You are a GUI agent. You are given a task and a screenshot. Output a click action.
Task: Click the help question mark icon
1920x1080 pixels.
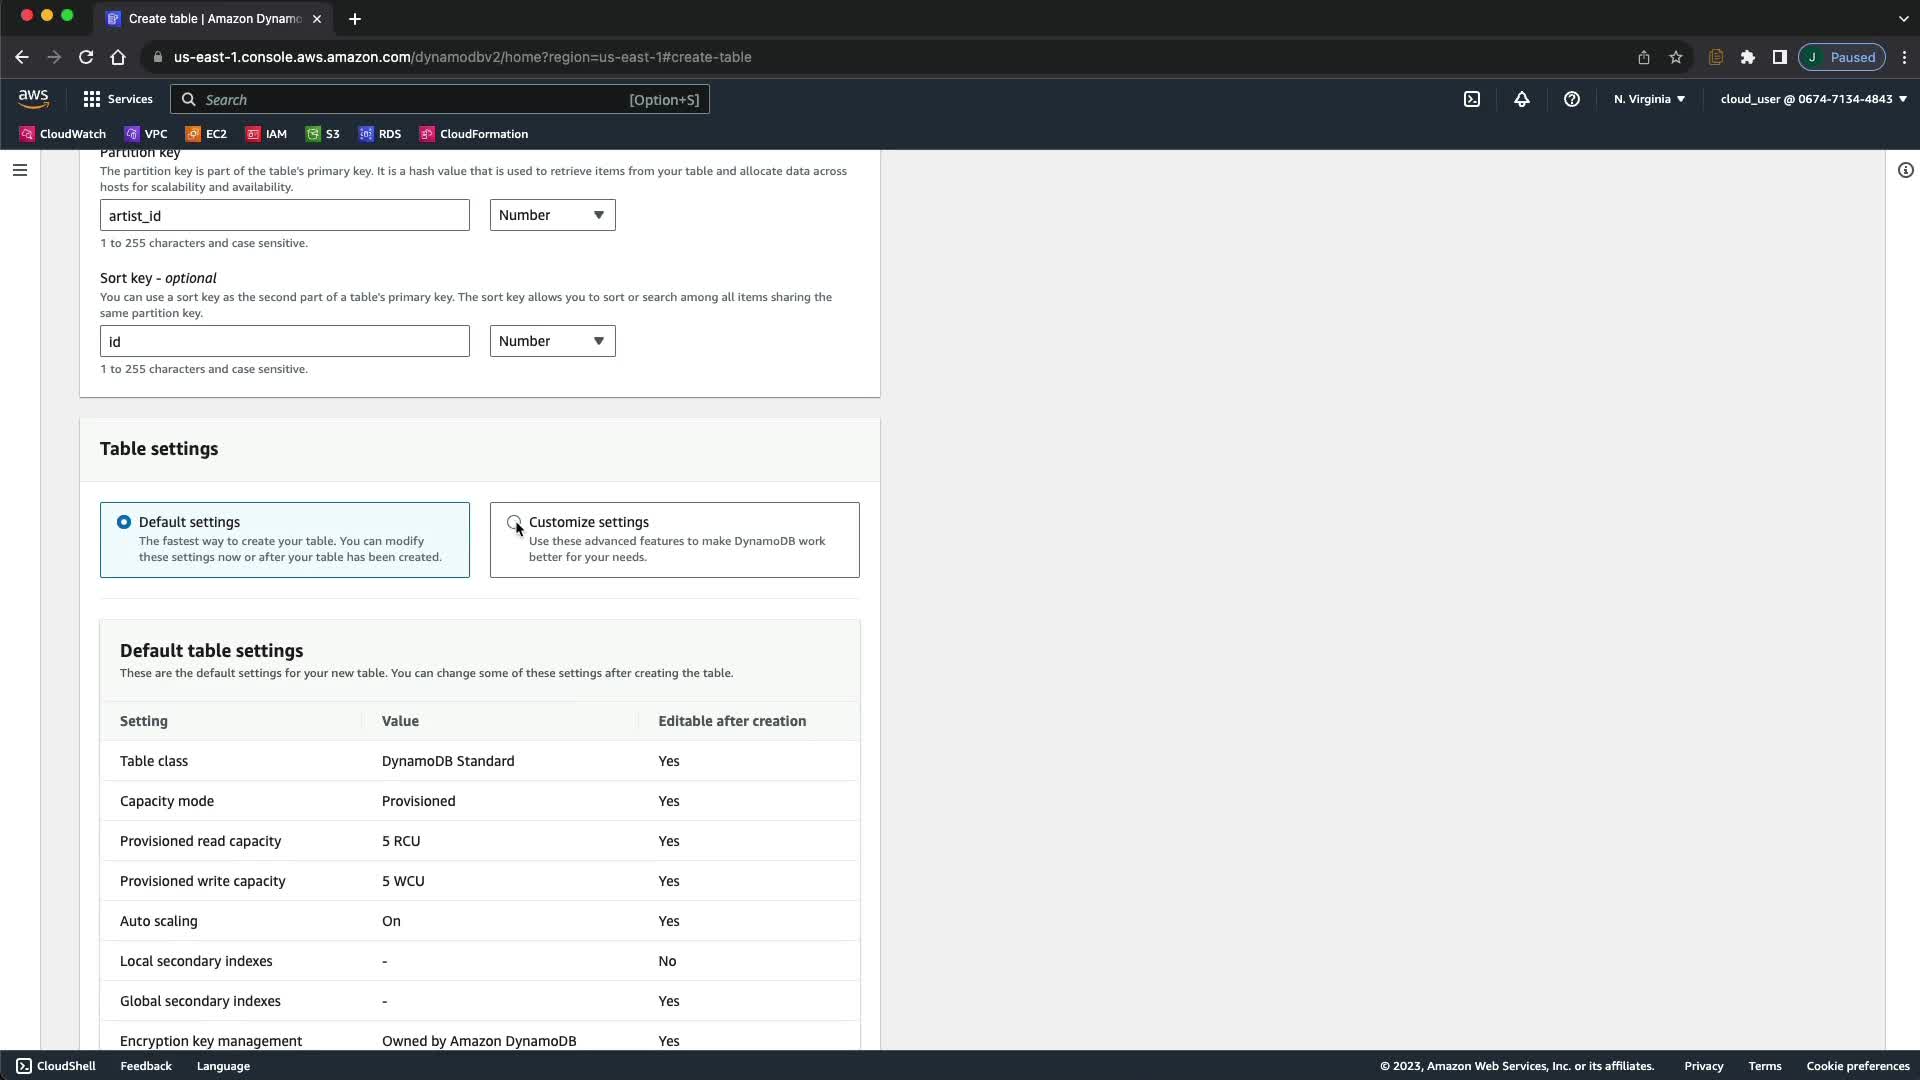coord(1571,99)
